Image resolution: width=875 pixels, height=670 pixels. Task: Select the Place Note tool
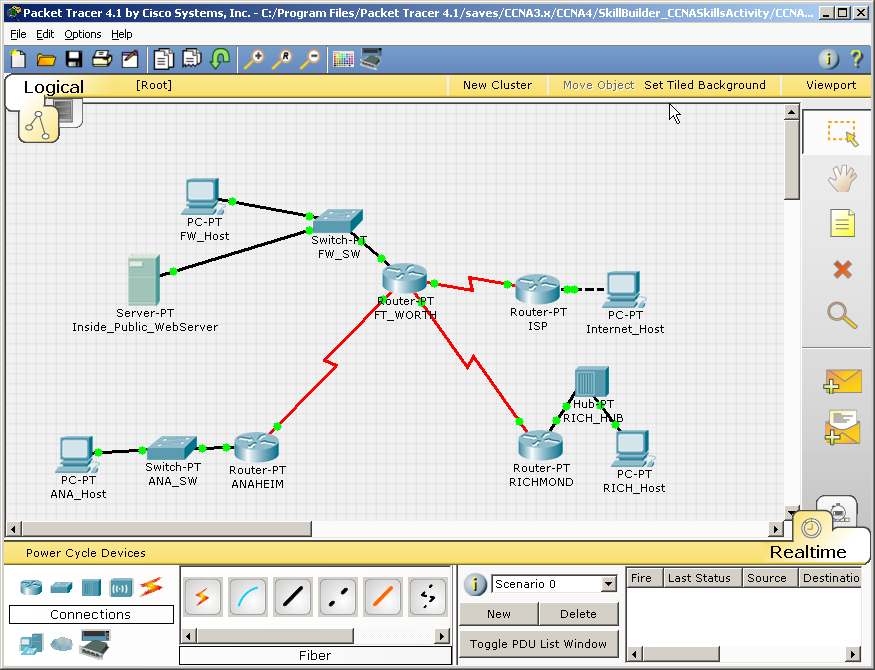pyautogui.click(x=842, y=223)
